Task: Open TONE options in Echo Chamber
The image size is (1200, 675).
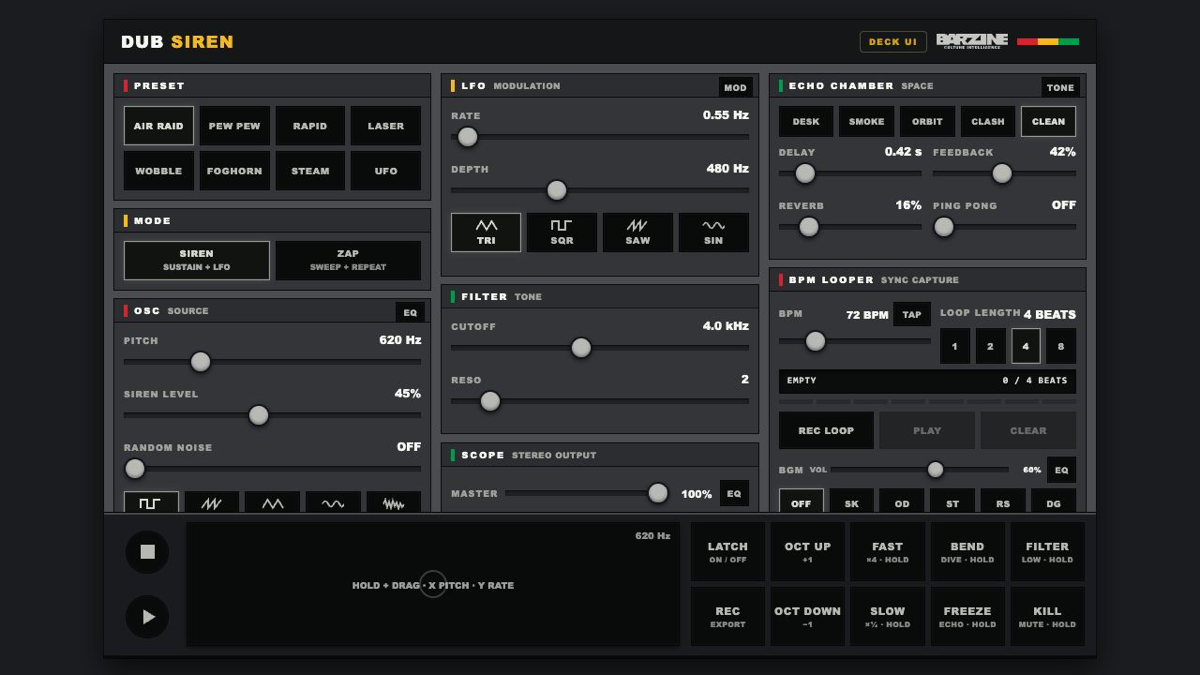Action: [x=1060, y=87]
